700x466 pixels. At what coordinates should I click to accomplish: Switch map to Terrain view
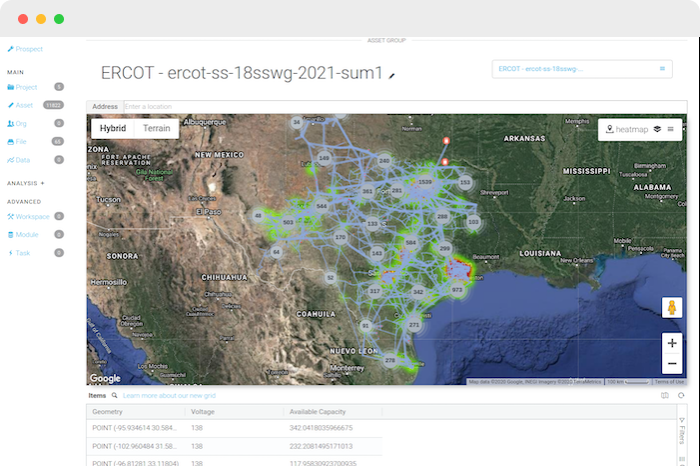click(x=157, y=128)
